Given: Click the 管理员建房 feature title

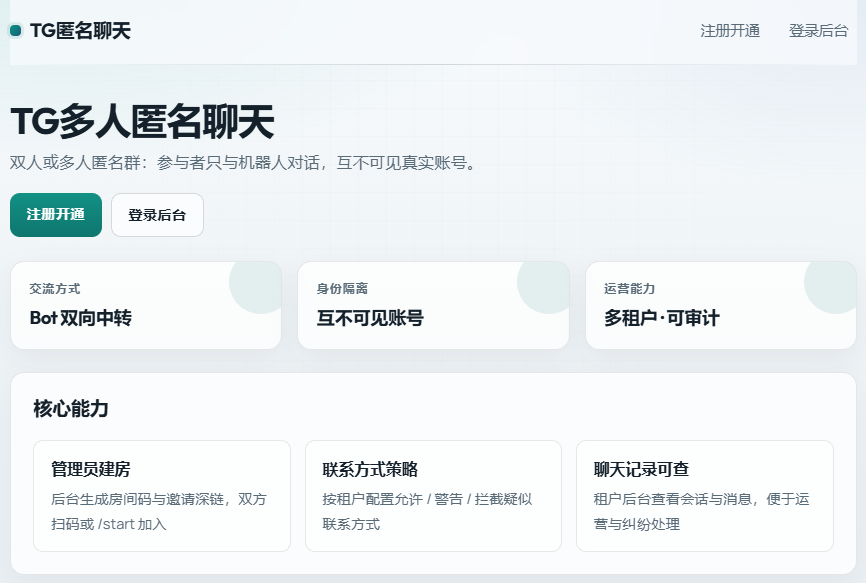Looking at the screenshot, I should (91, 469).
